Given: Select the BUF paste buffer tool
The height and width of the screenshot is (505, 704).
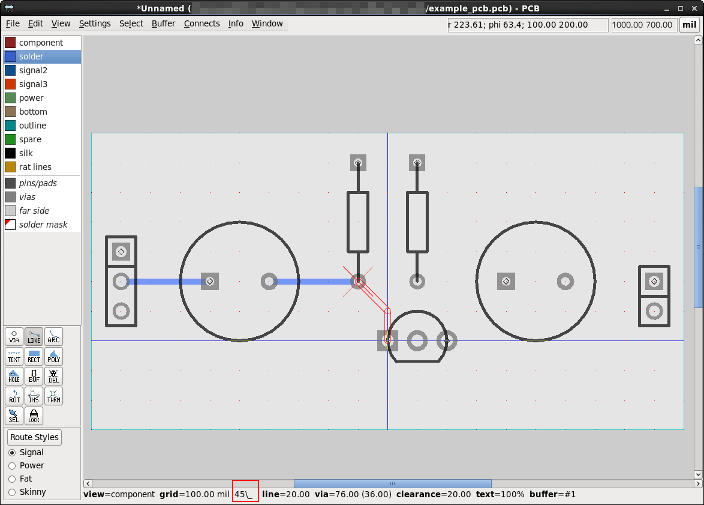Looking at the screenshot, I should [x=34, y=376].
